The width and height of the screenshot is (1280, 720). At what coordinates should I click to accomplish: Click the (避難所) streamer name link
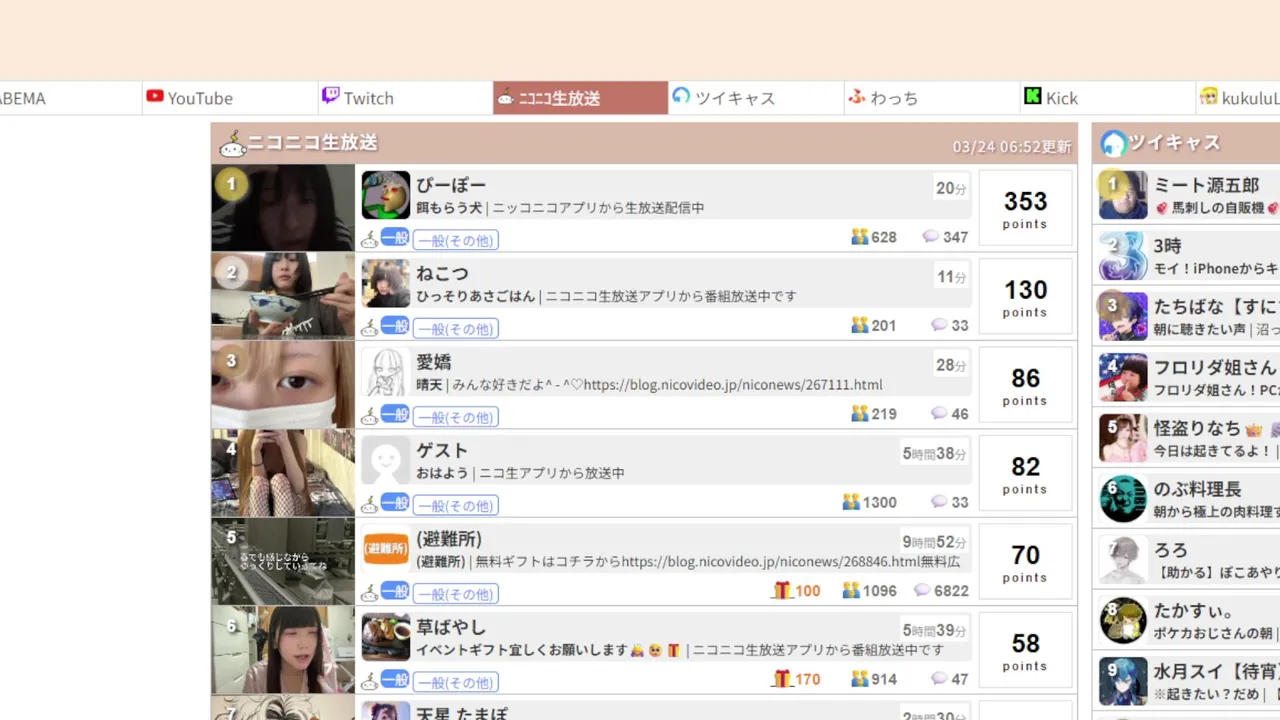(449, 538)
